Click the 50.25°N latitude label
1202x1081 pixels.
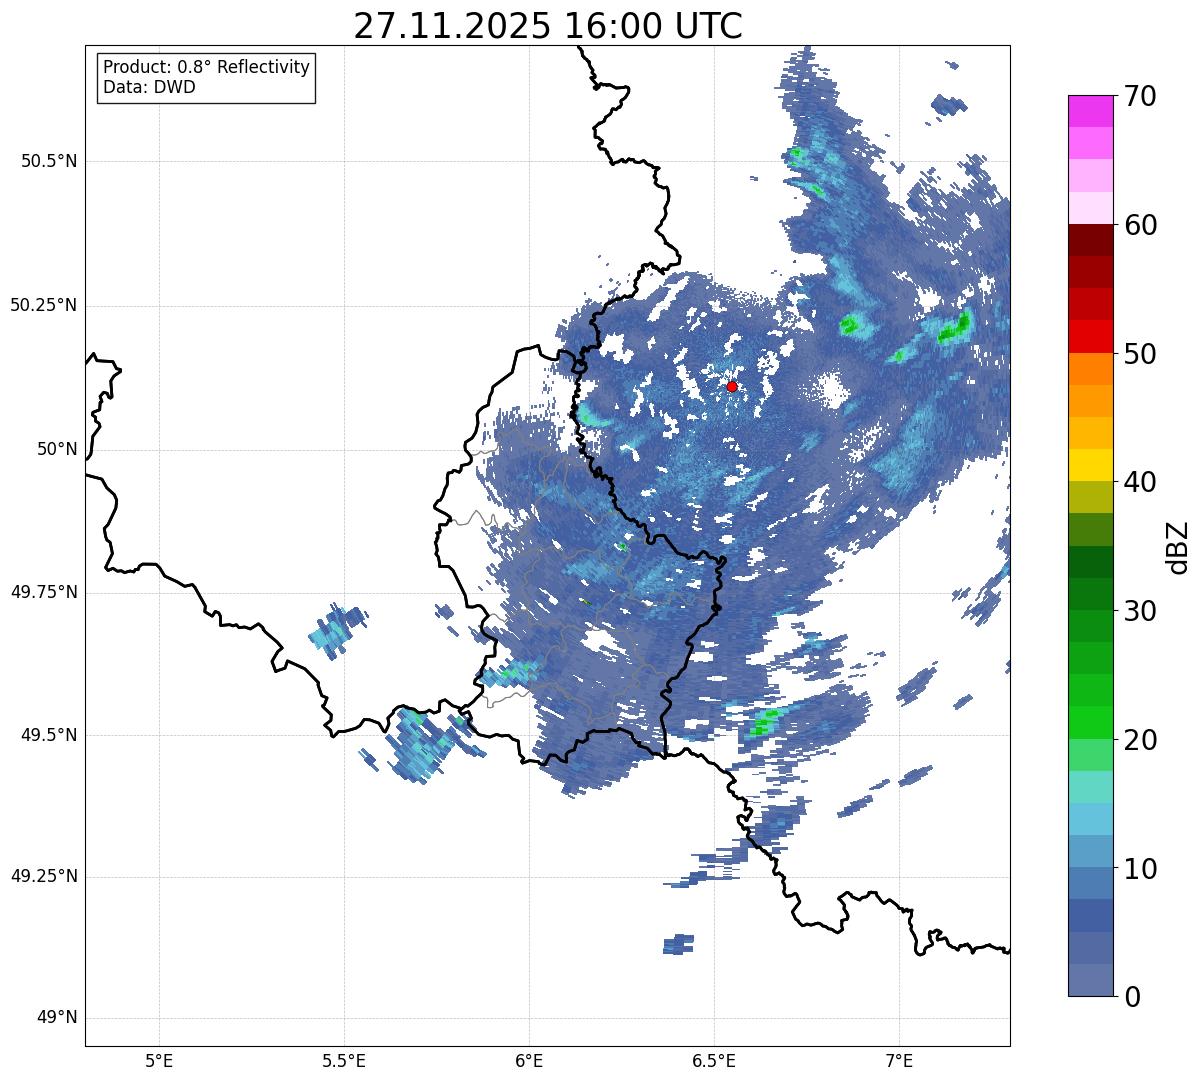click(x=44, y=305)
